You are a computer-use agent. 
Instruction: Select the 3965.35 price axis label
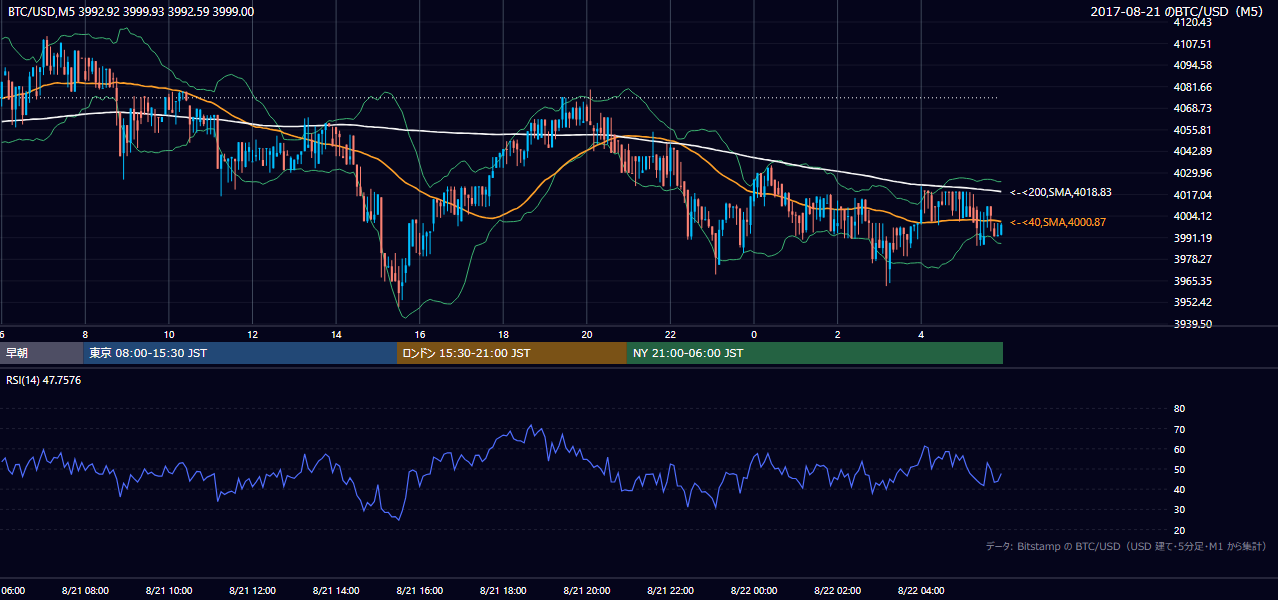[1192, 281]
